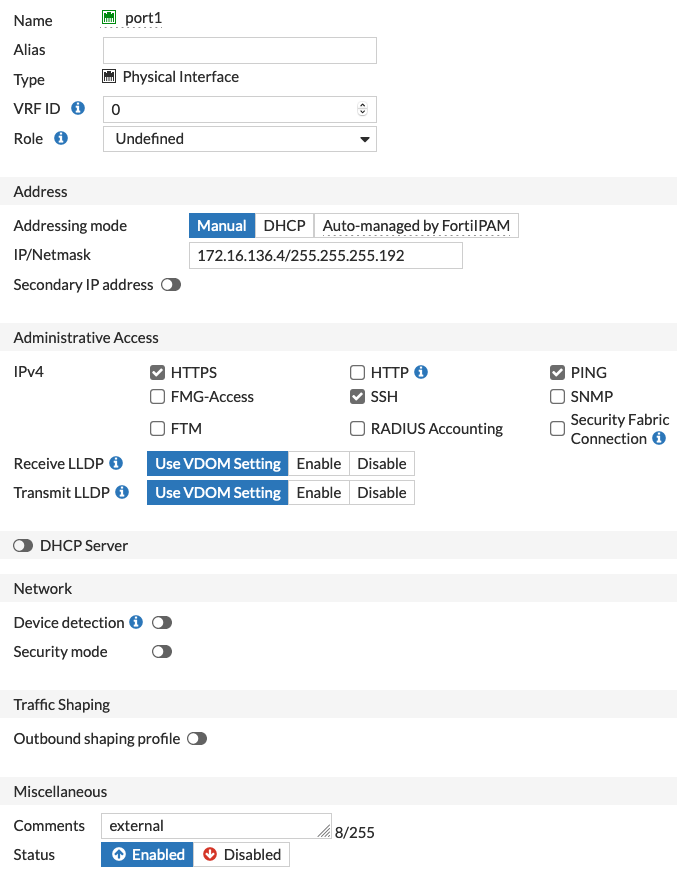
Task: Click the Device detection info icon
Action: pyautogui.click(x=136, y=622)
